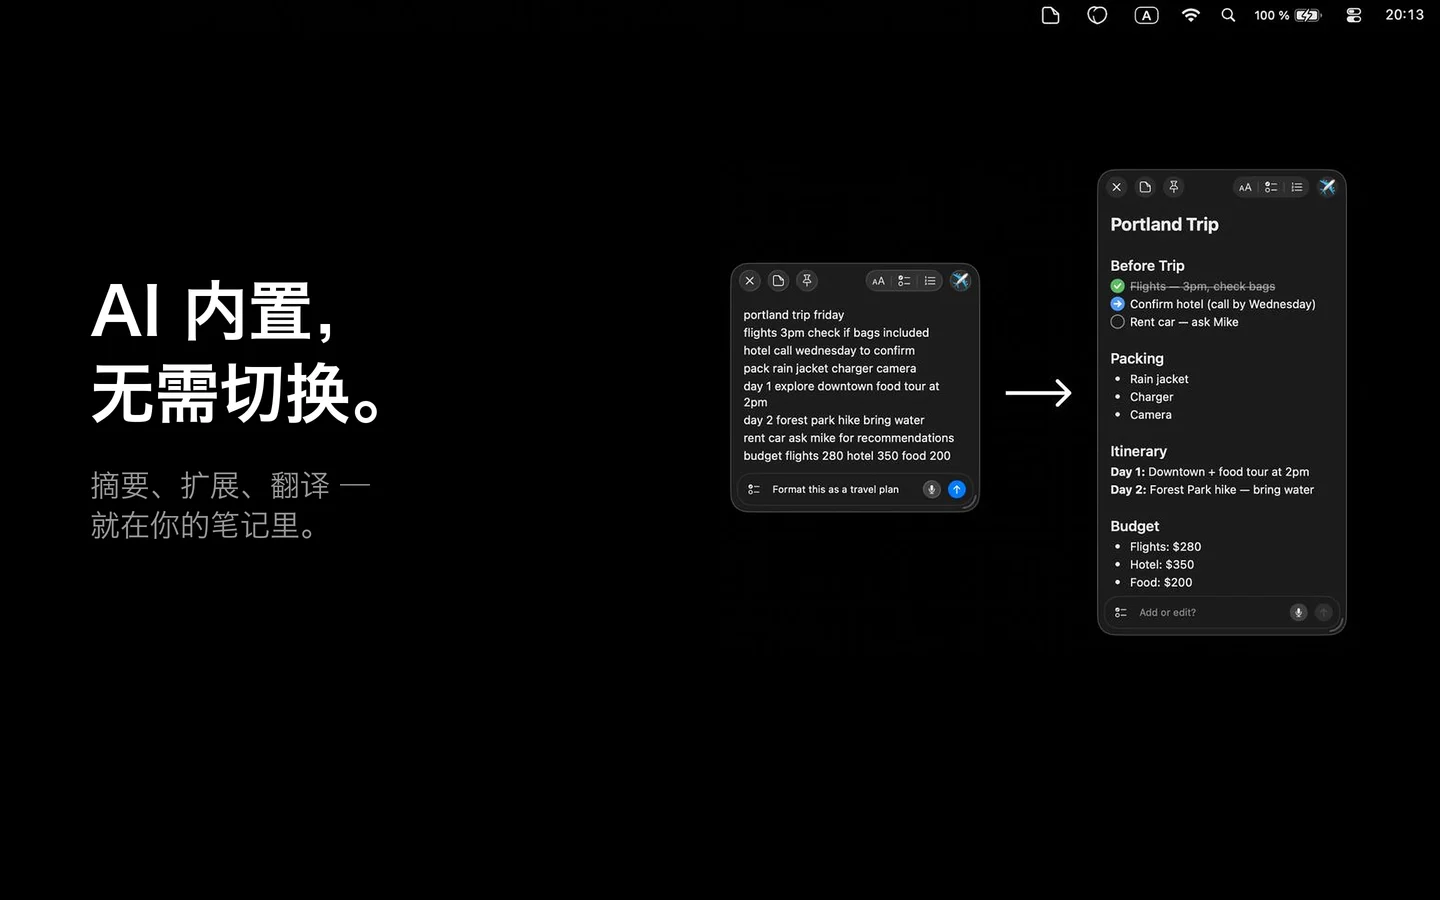
Task: Click the Budget heading
Action: point(1134,526)
